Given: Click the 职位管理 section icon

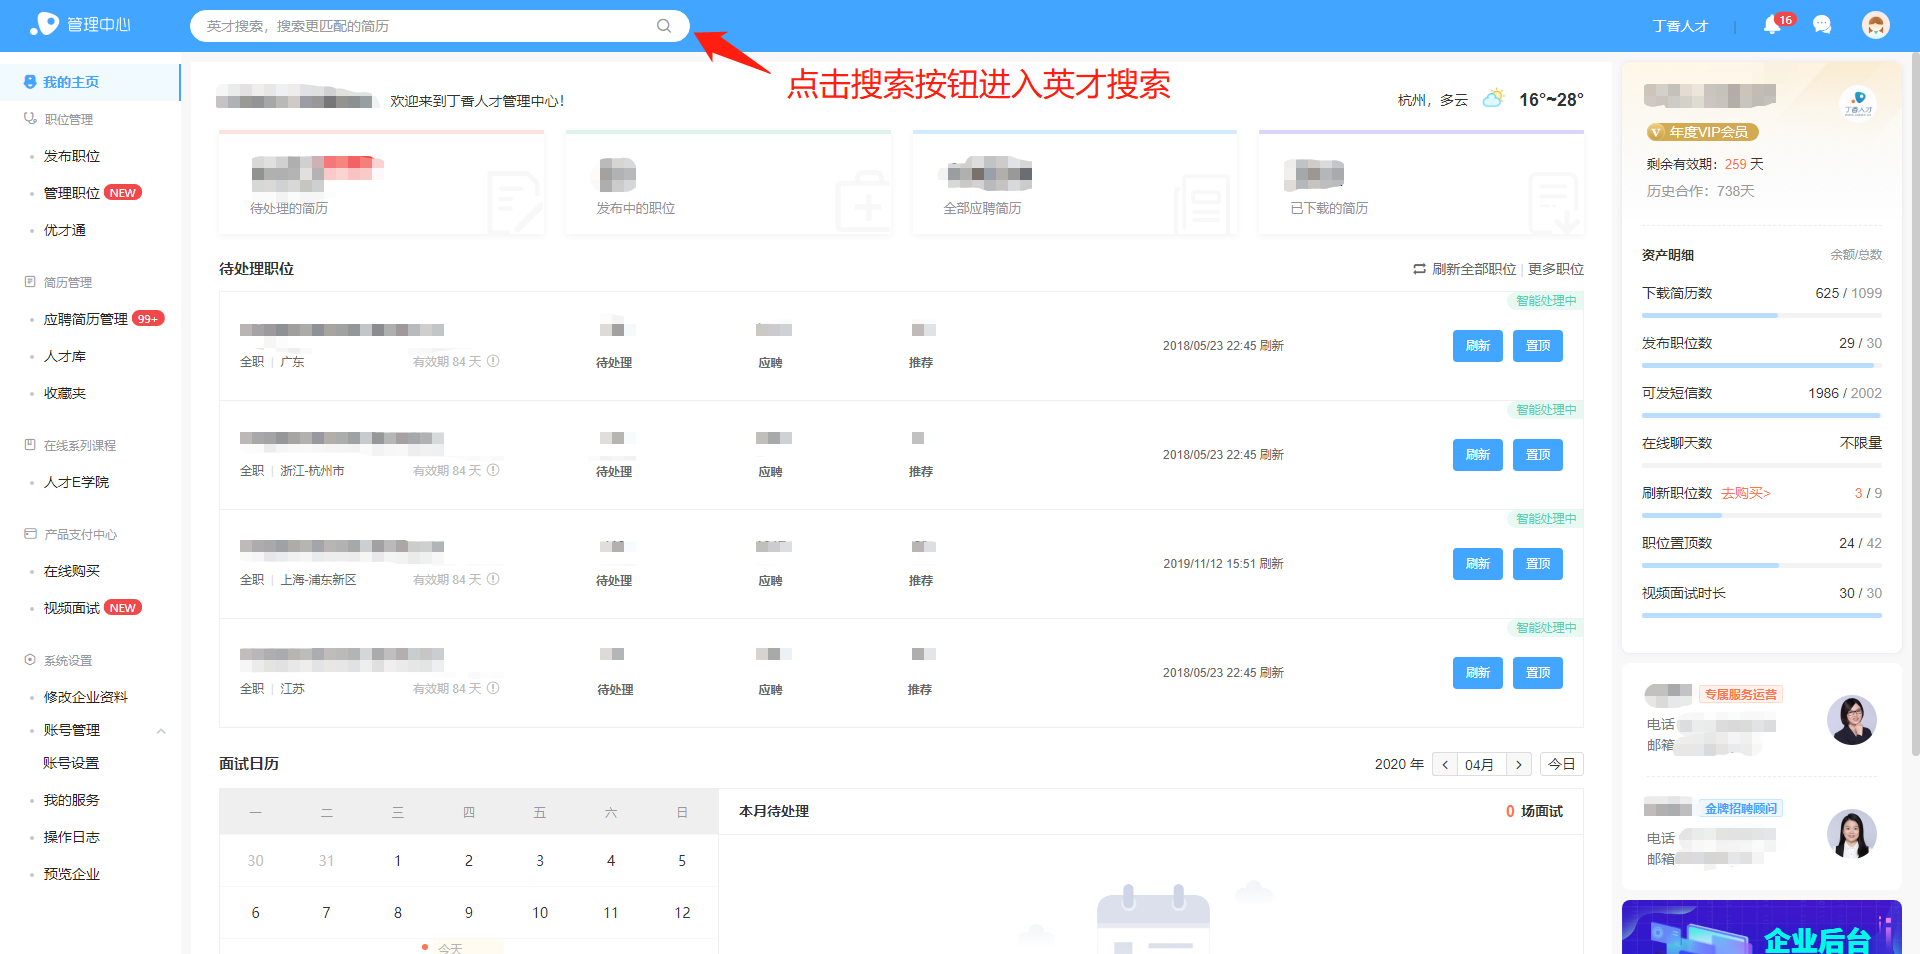Looking at the screenshot, I should click(x=30, y=119).
